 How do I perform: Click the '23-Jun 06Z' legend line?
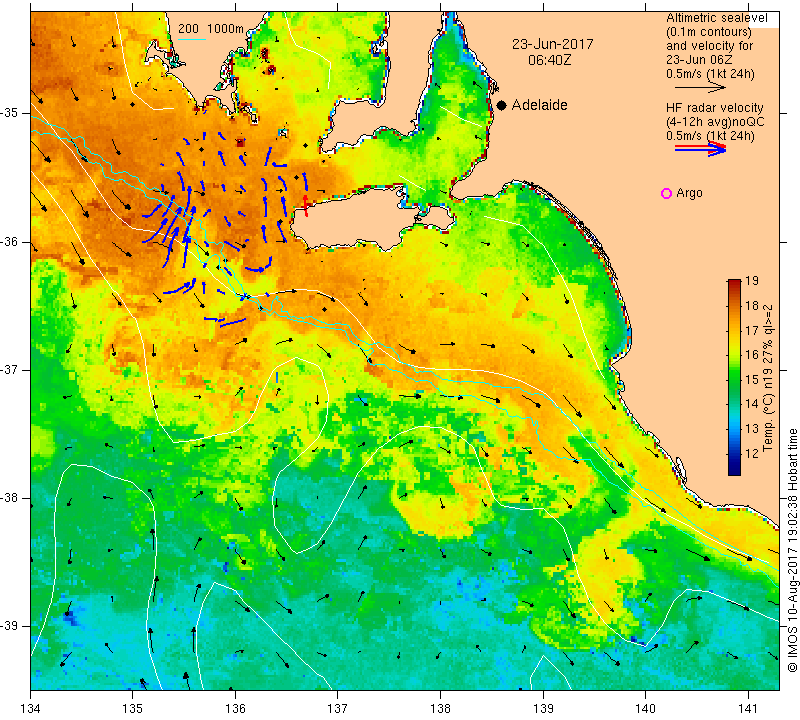coord(699,60)
